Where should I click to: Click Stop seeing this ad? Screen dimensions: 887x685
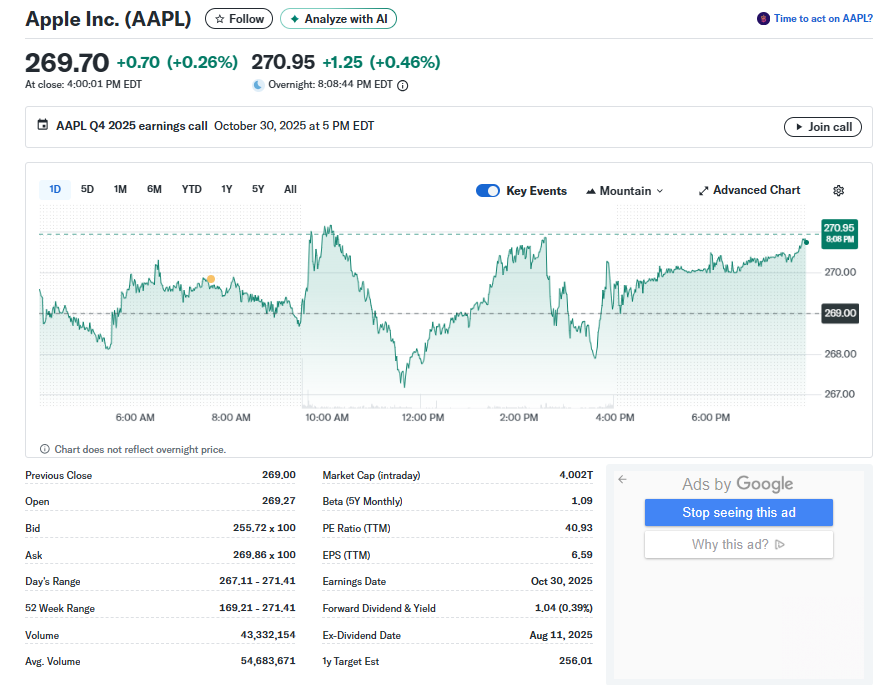(738, 512)
